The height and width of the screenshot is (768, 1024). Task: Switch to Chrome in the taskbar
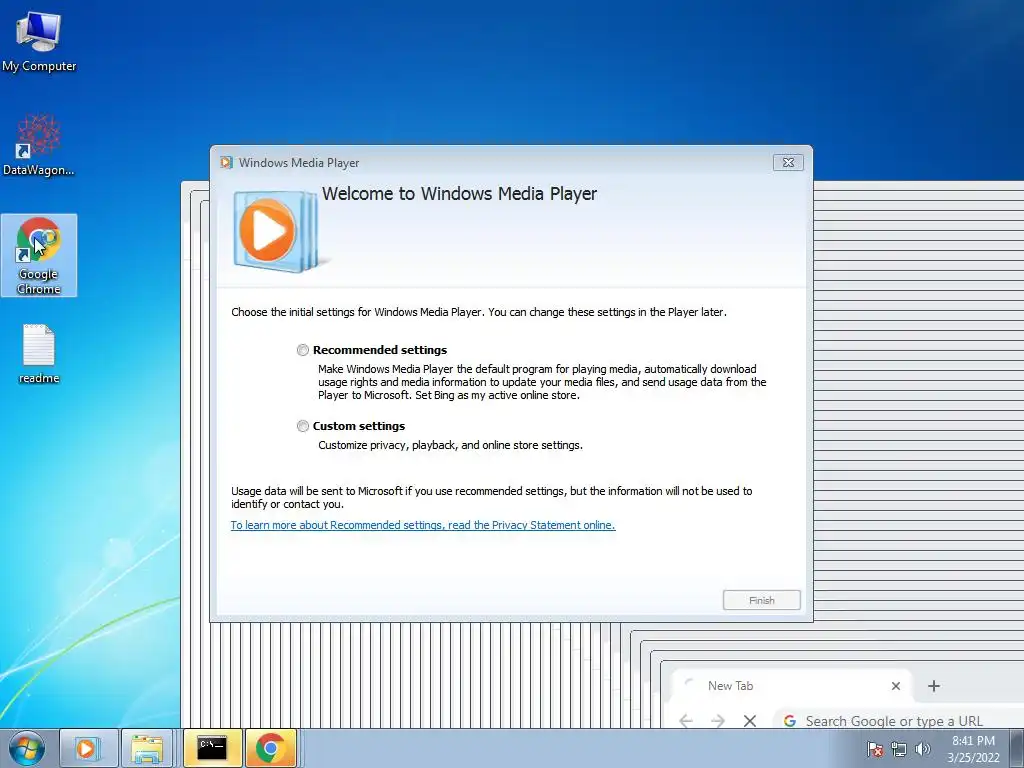pyautogui.click(x=270, y=748)
